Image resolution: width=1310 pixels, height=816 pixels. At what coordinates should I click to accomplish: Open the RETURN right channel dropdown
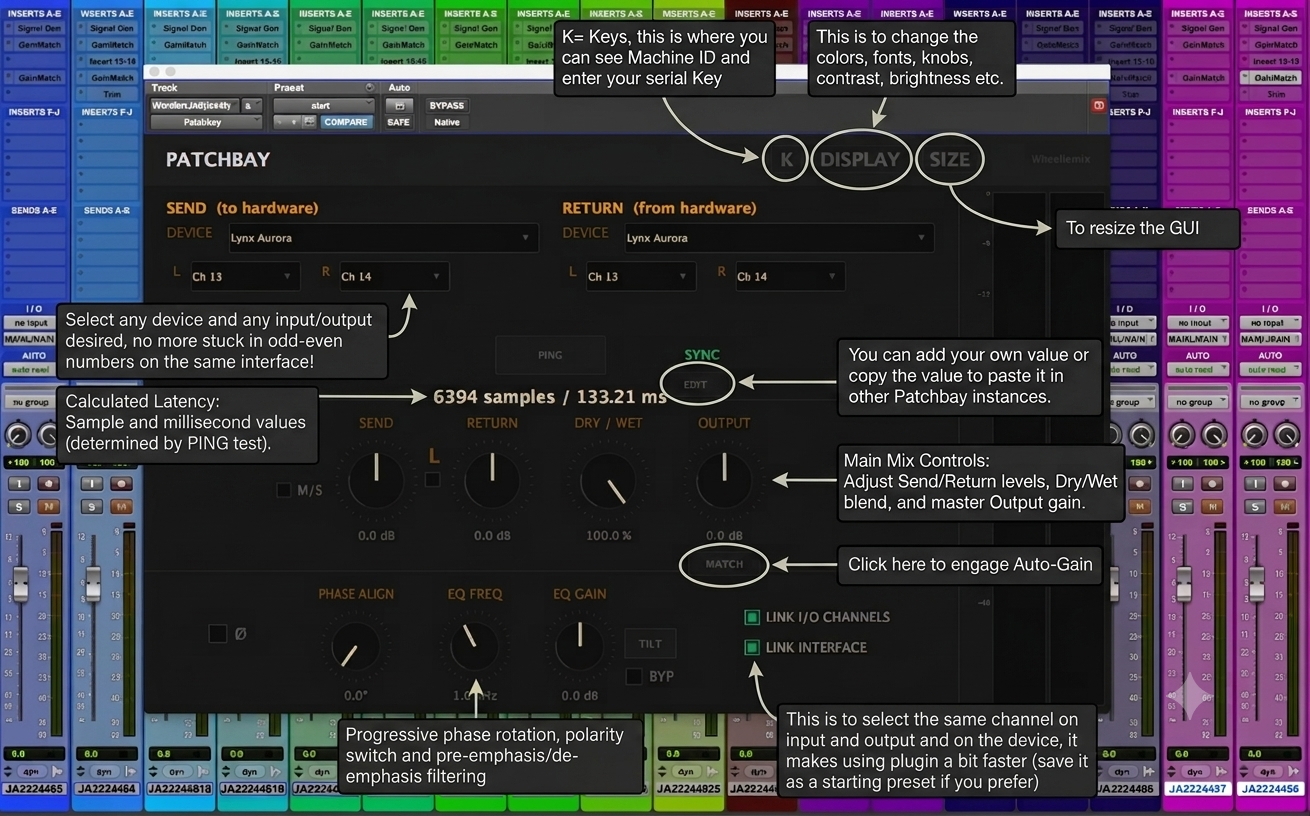789,276
